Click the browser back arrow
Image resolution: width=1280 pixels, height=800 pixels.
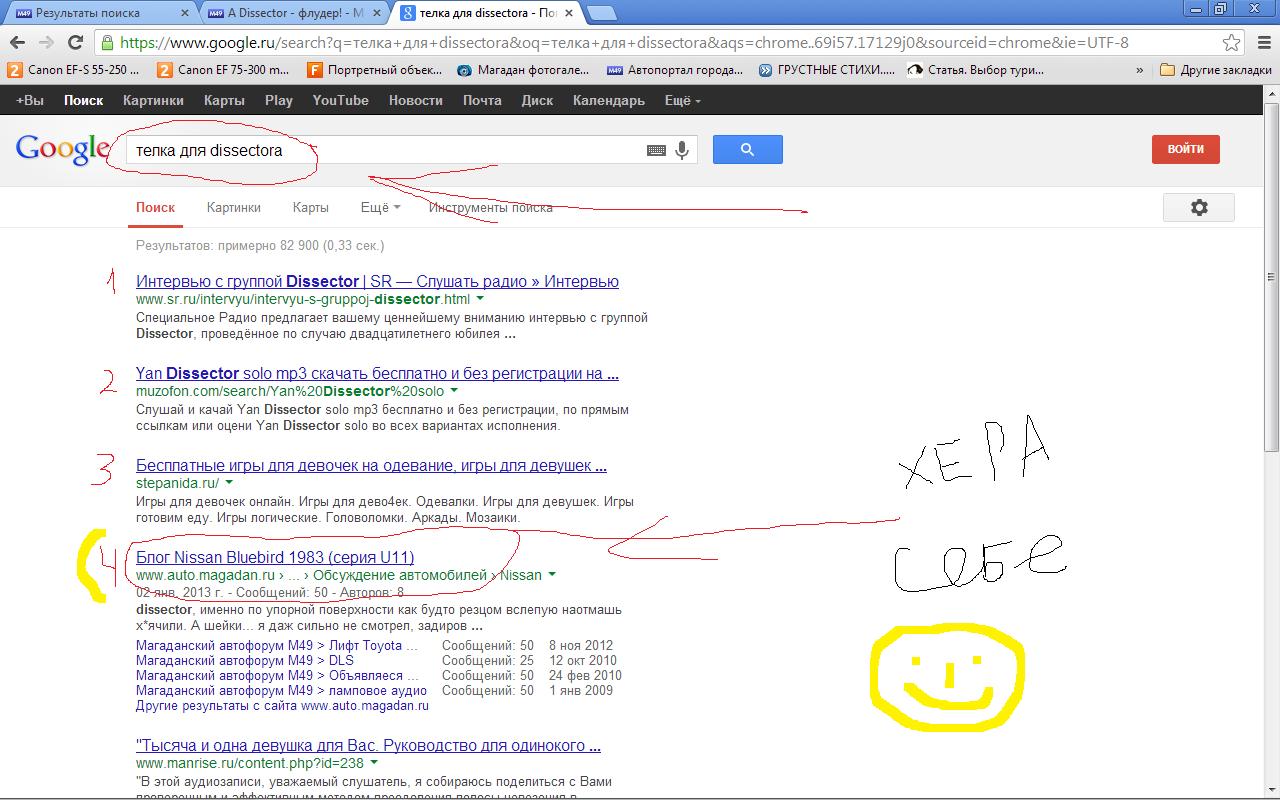pyautogui.click(x=17, y=43)
